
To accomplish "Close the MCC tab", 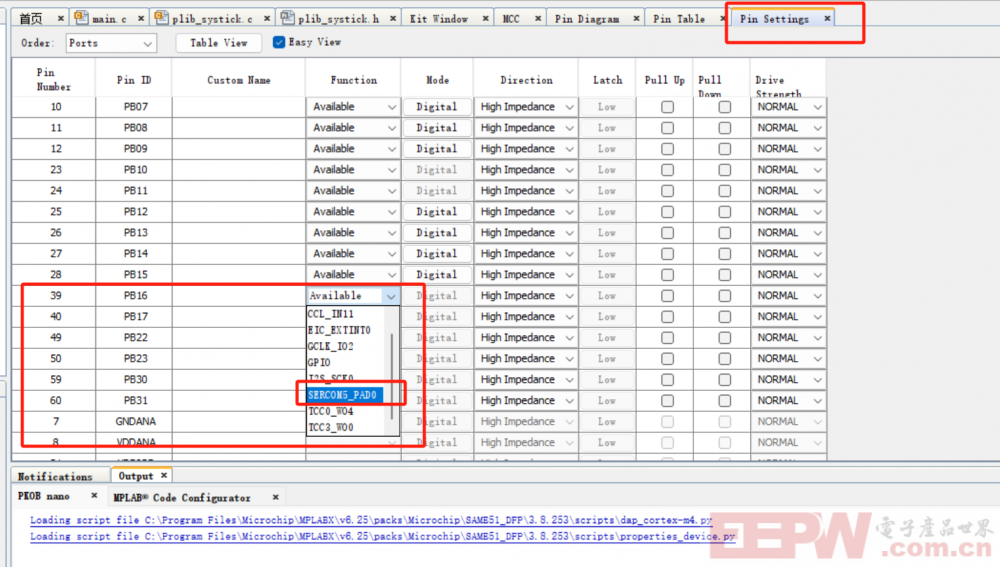I will pos(538,18).
